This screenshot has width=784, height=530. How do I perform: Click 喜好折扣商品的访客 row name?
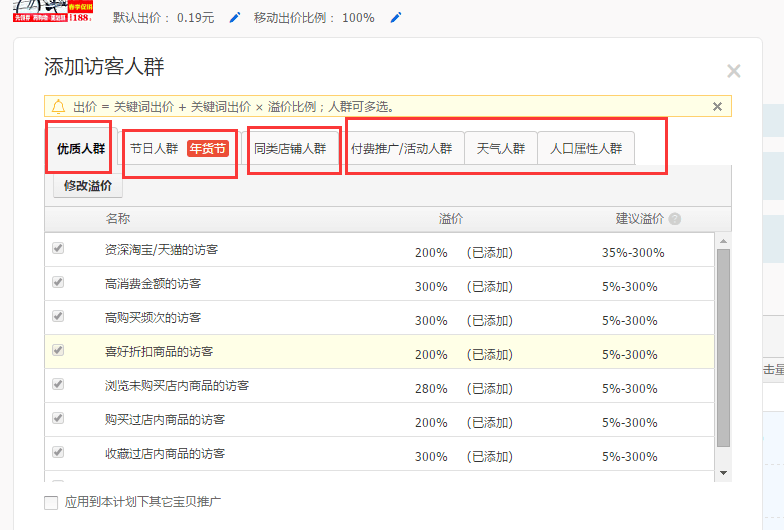pyautogui.click(x=159, y=352)
